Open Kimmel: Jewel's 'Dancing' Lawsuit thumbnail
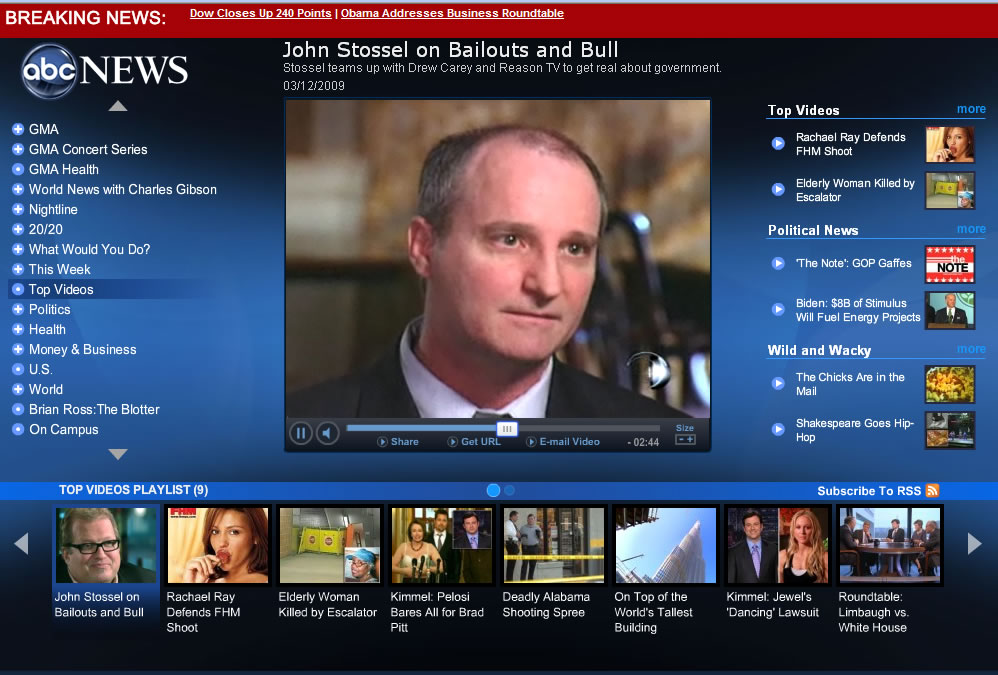Screen dimensions: 998x675 (x=778, y=545)
